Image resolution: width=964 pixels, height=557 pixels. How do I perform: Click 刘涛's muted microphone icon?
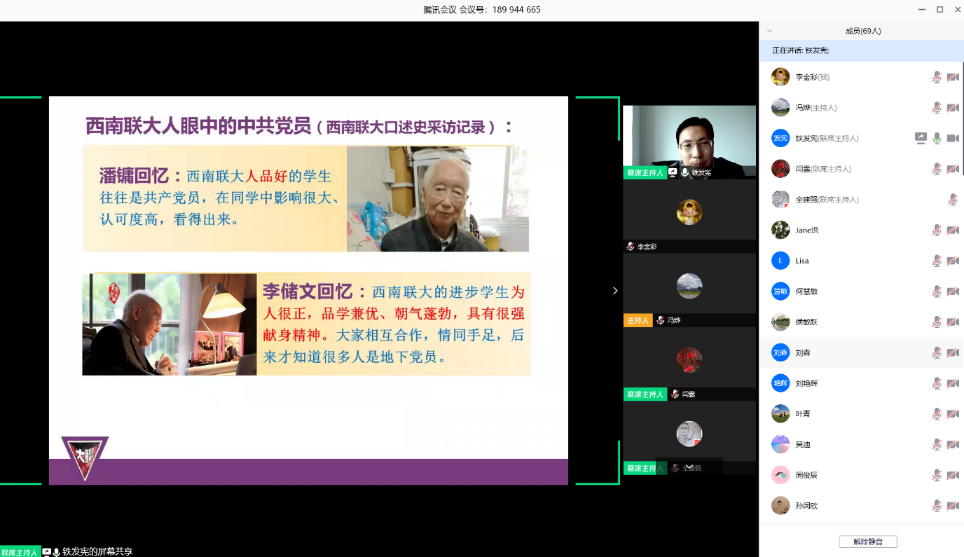937,353
